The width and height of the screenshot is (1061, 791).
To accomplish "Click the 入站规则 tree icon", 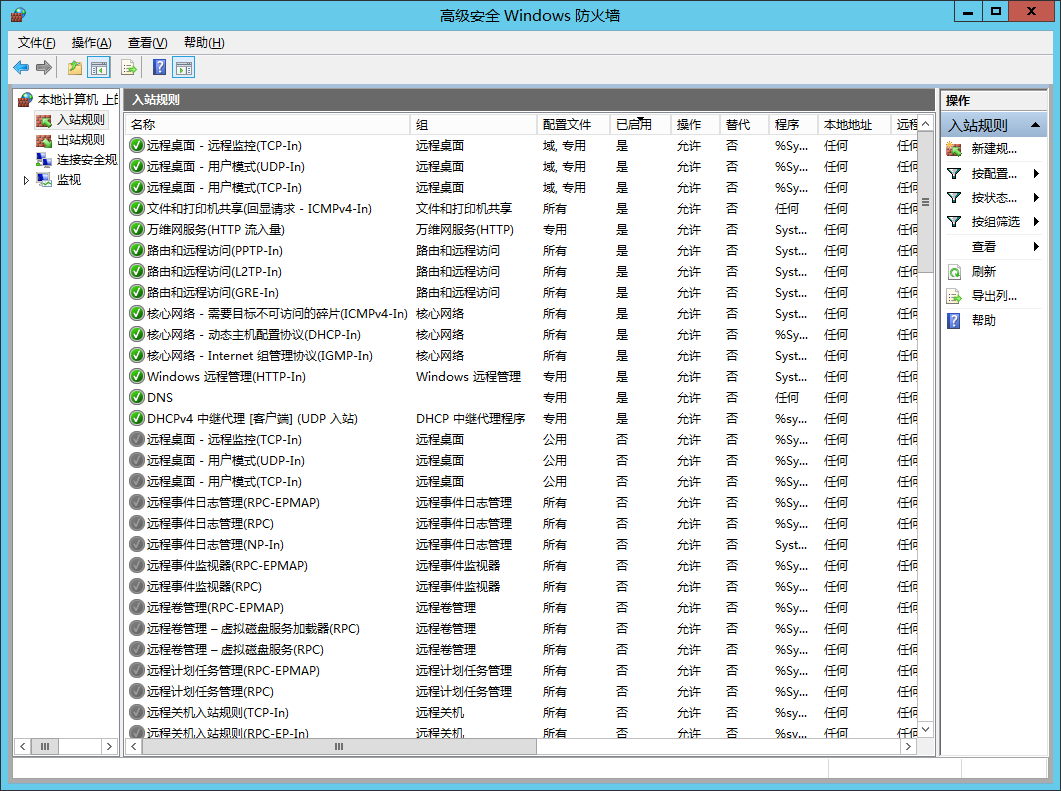I will pyautogui.click(x=44, y=120).
